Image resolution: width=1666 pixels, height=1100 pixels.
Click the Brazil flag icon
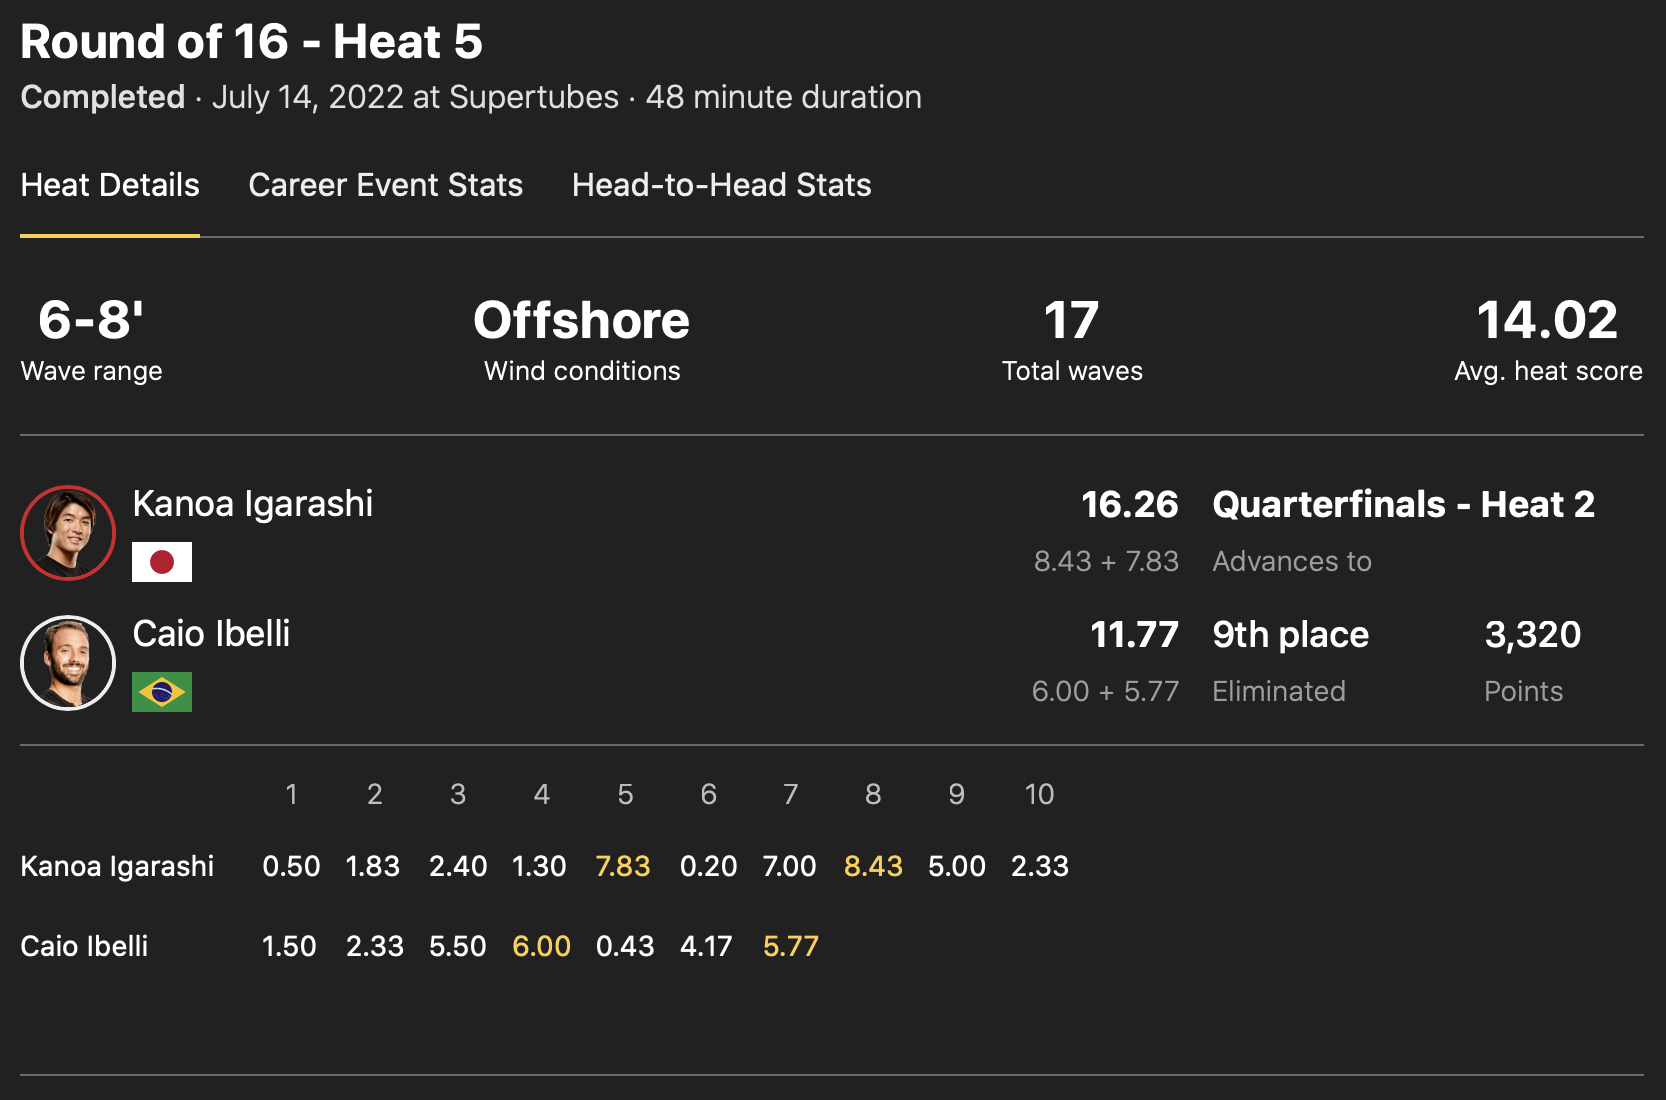click(x=162, y=692)
